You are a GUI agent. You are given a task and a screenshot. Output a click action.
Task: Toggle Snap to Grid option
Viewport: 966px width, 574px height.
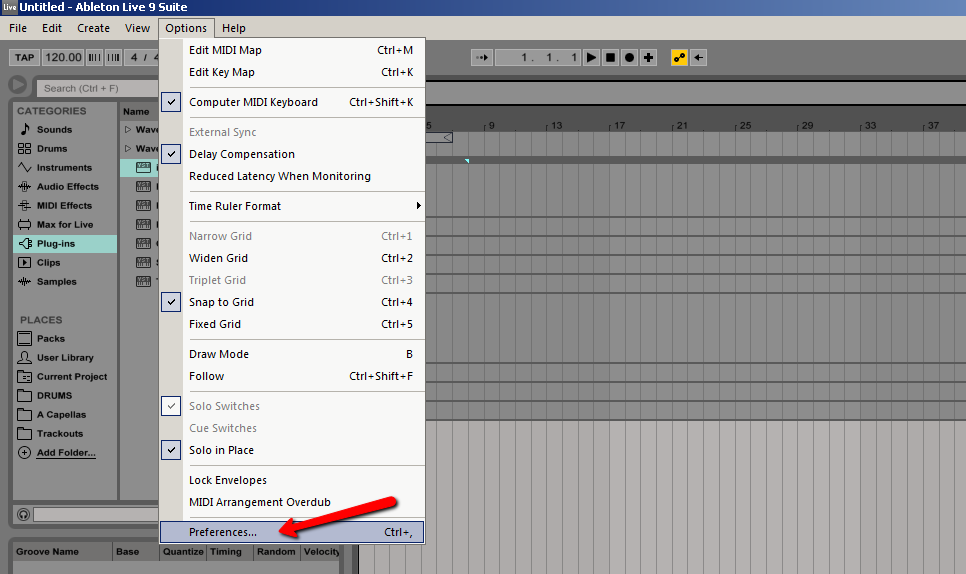(x=293, y=302)
